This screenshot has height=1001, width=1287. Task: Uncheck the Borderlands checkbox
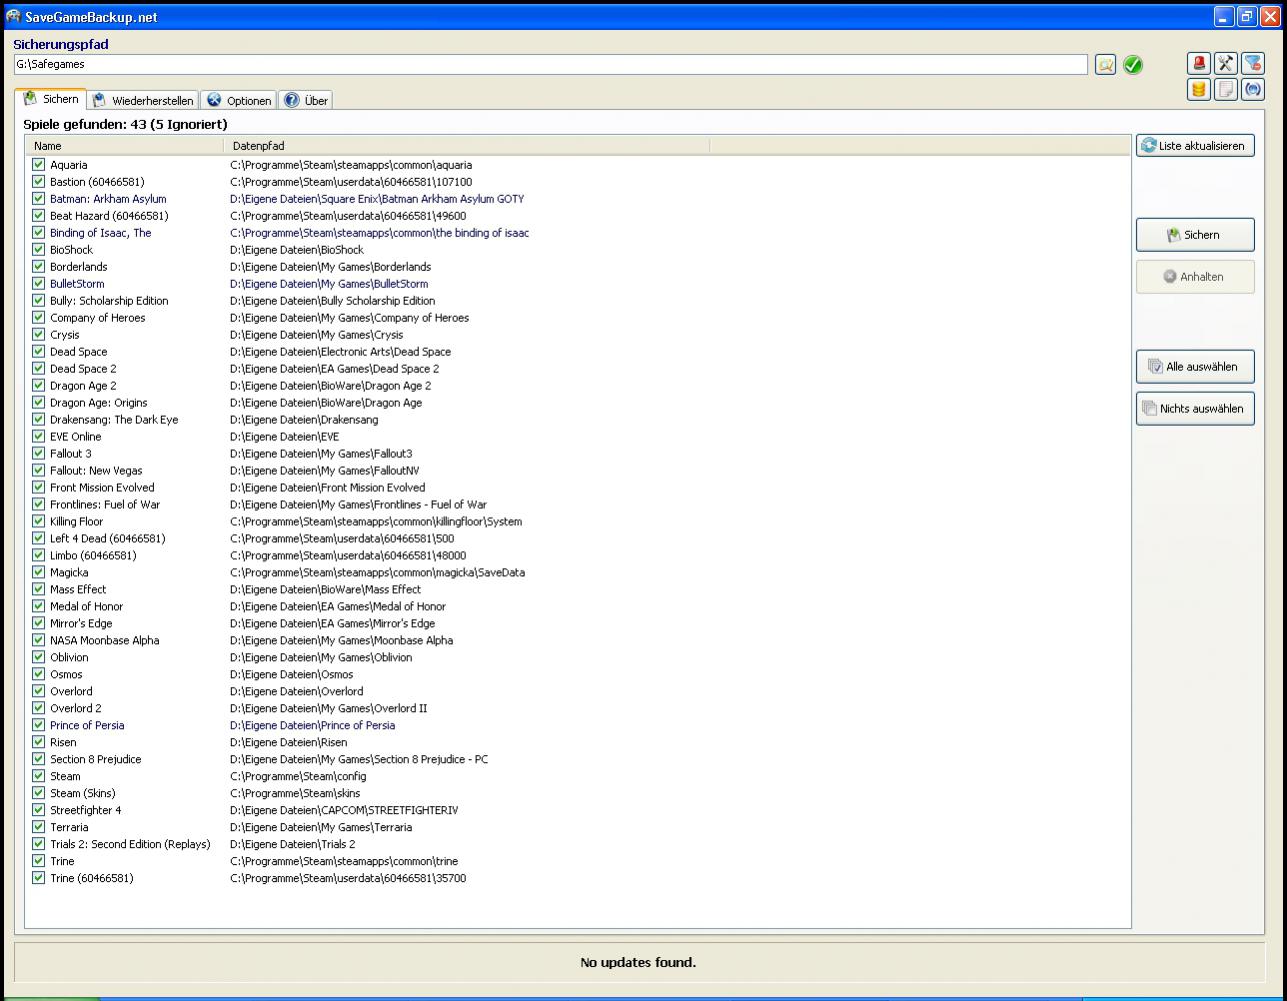click(39, 267)
